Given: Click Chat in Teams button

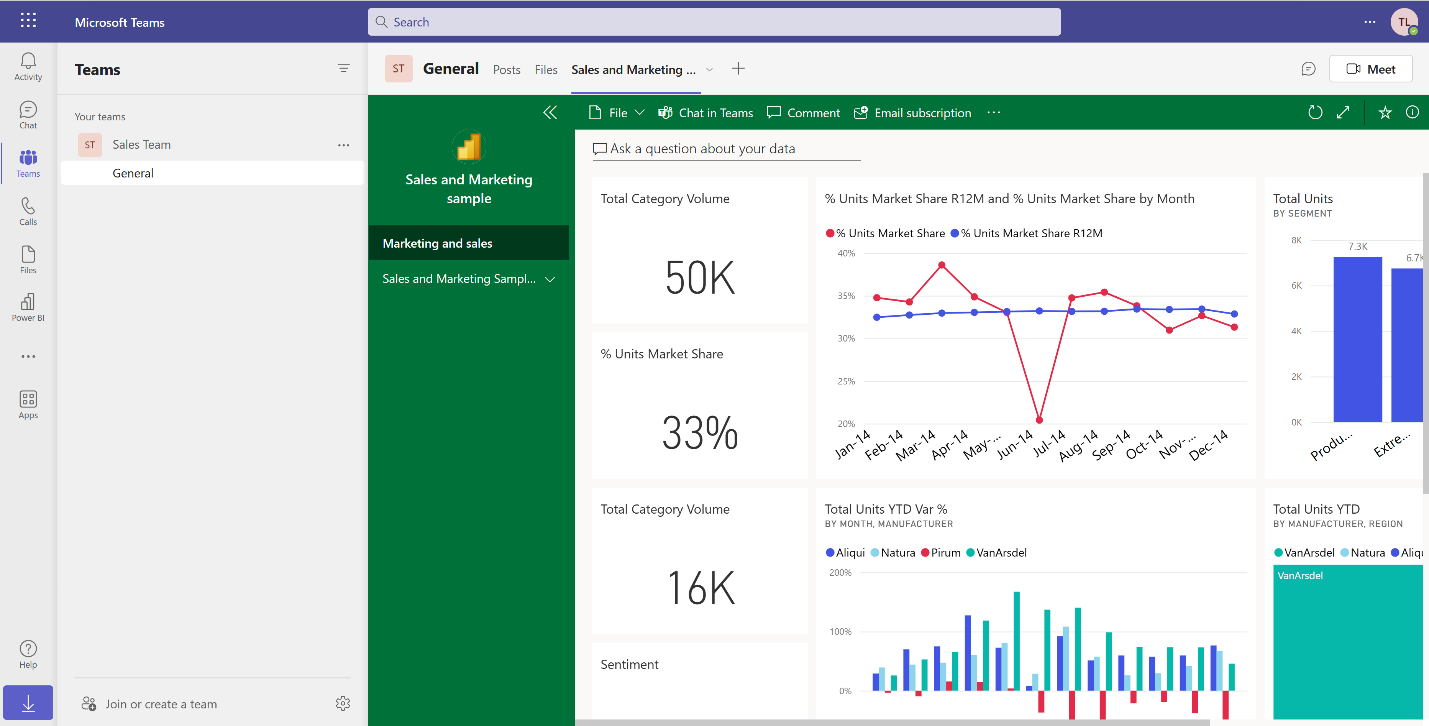Looking at the screenshot, I should 706,113.
